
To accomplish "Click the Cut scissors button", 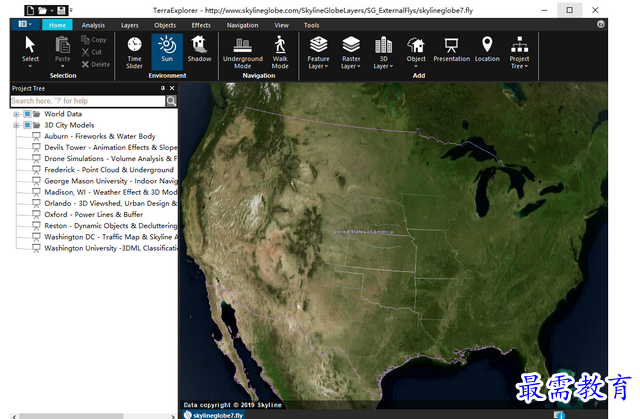I will point(92,52).
